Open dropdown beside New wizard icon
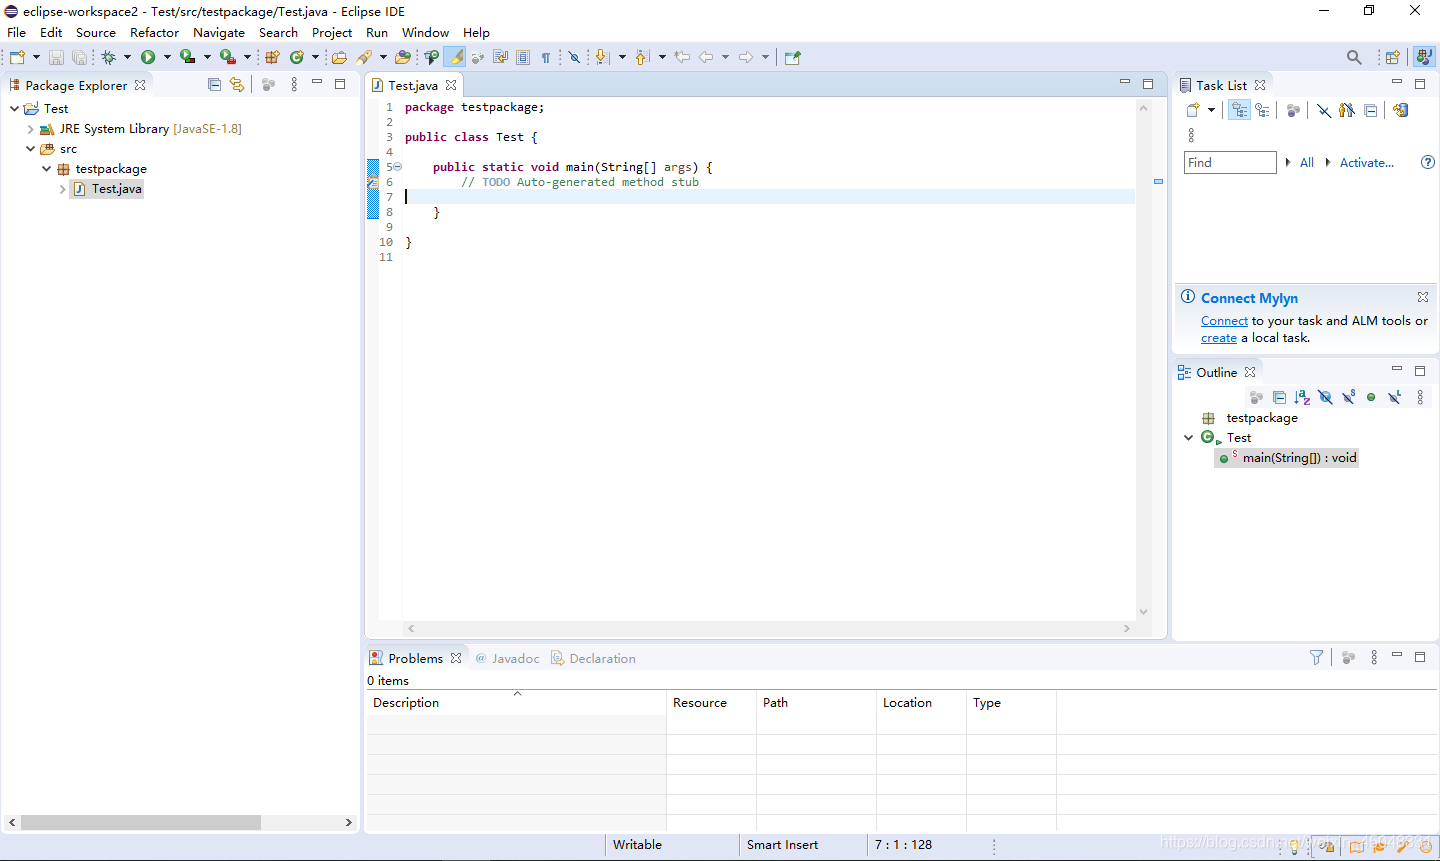The width and height of the screenshot is (1440, 861). 36,57
